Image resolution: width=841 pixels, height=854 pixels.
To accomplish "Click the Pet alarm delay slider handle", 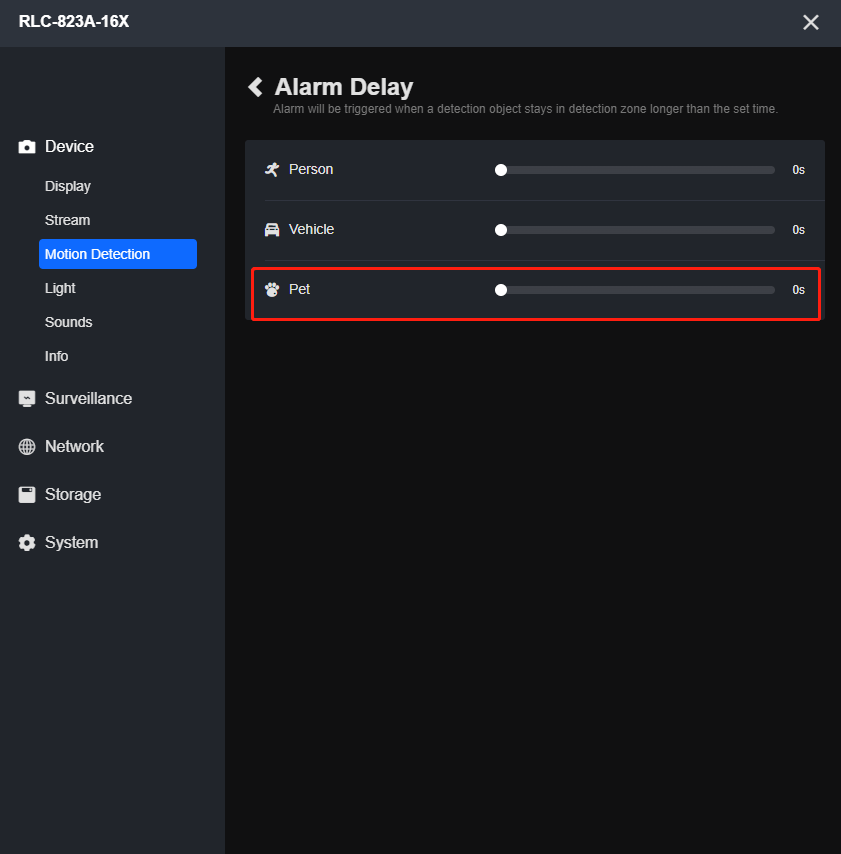I will (x=501, y=290).
